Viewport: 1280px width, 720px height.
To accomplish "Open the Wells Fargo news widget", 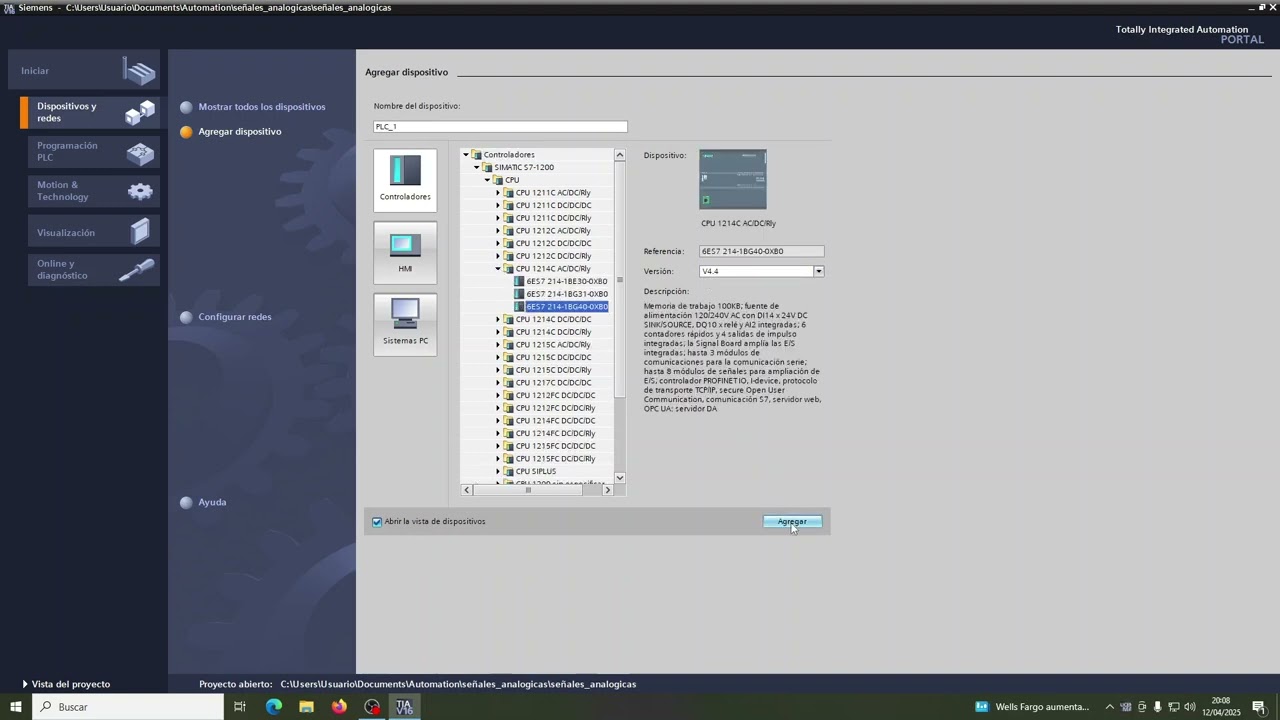I will tap(1032, 707).
